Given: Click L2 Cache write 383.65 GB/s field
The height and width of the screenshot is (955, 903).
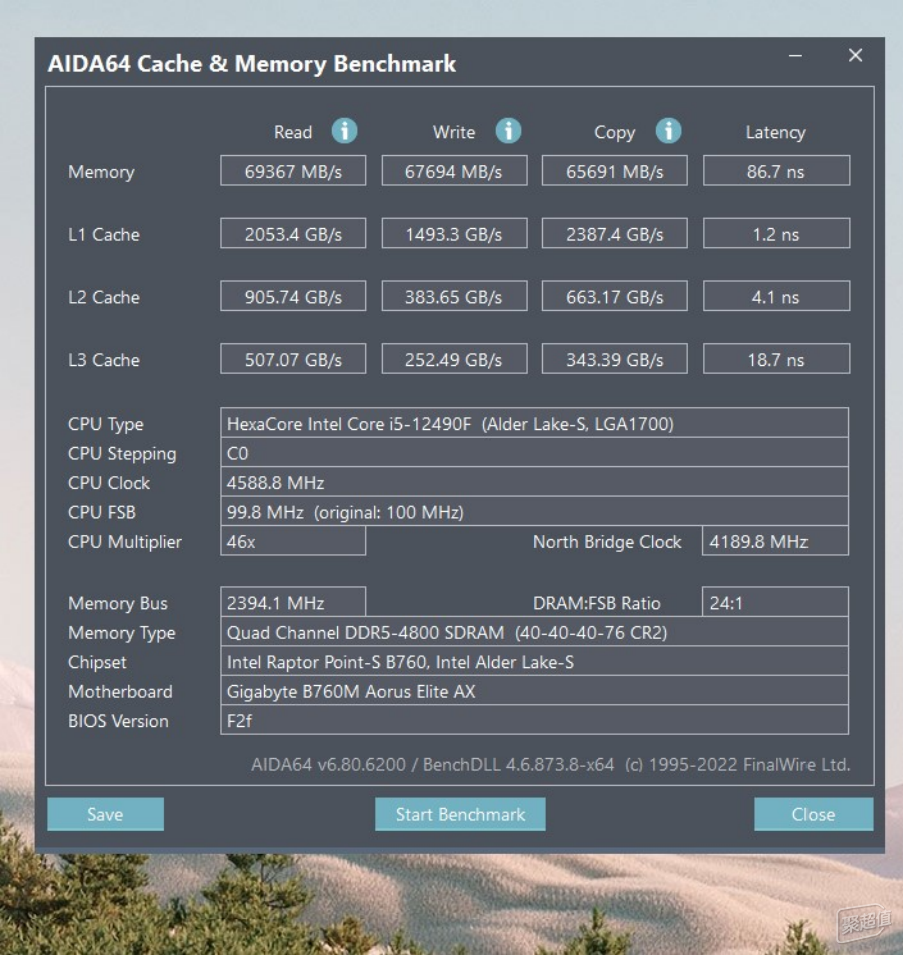Looking at the screenshot, I should click(x=454, y=296).
